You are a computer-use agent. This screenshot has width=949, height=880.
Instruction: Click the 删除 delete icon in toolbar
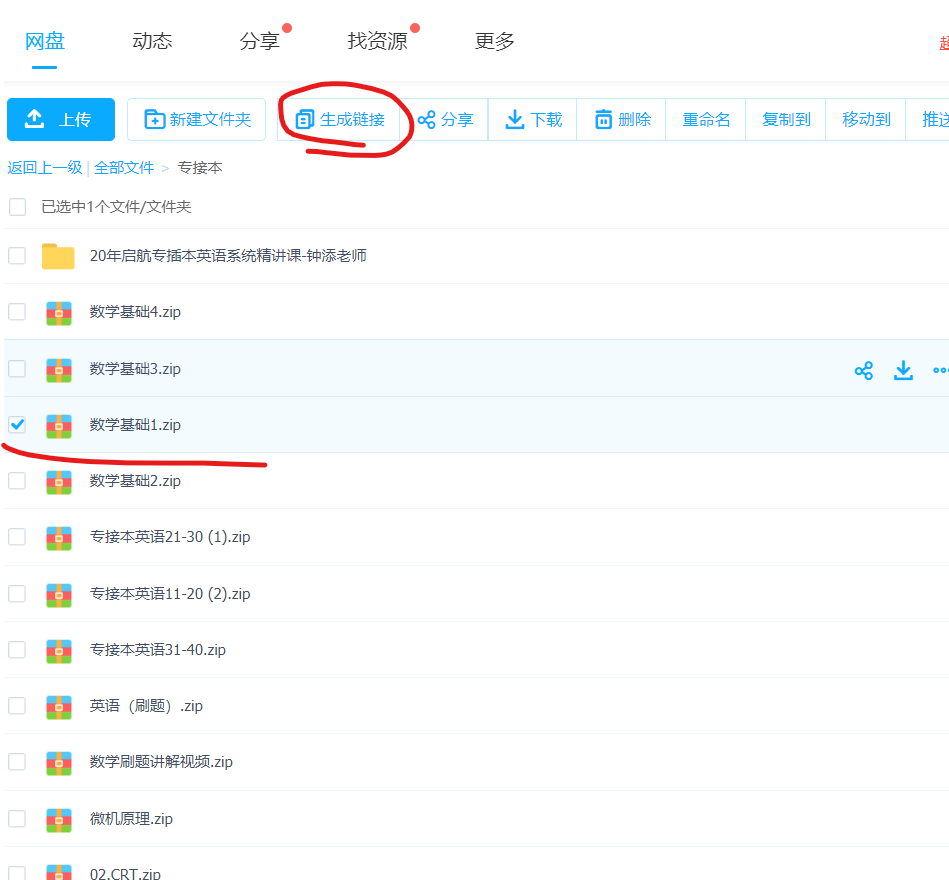(x=606, y=118)
